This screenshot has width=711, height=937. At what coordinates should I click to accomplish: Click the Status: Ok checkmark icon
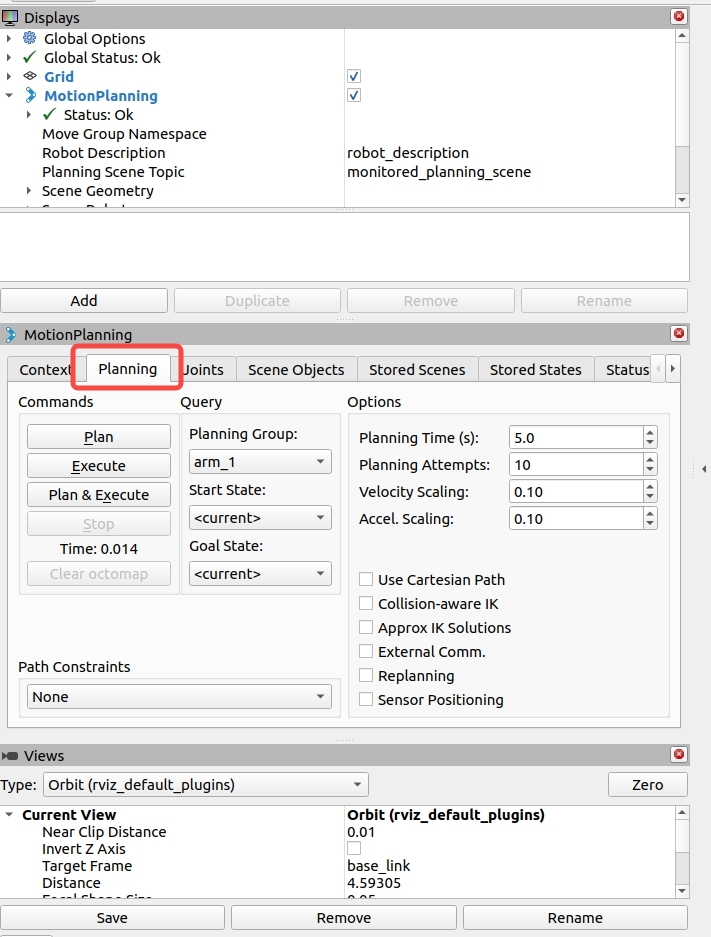point(50,114)
